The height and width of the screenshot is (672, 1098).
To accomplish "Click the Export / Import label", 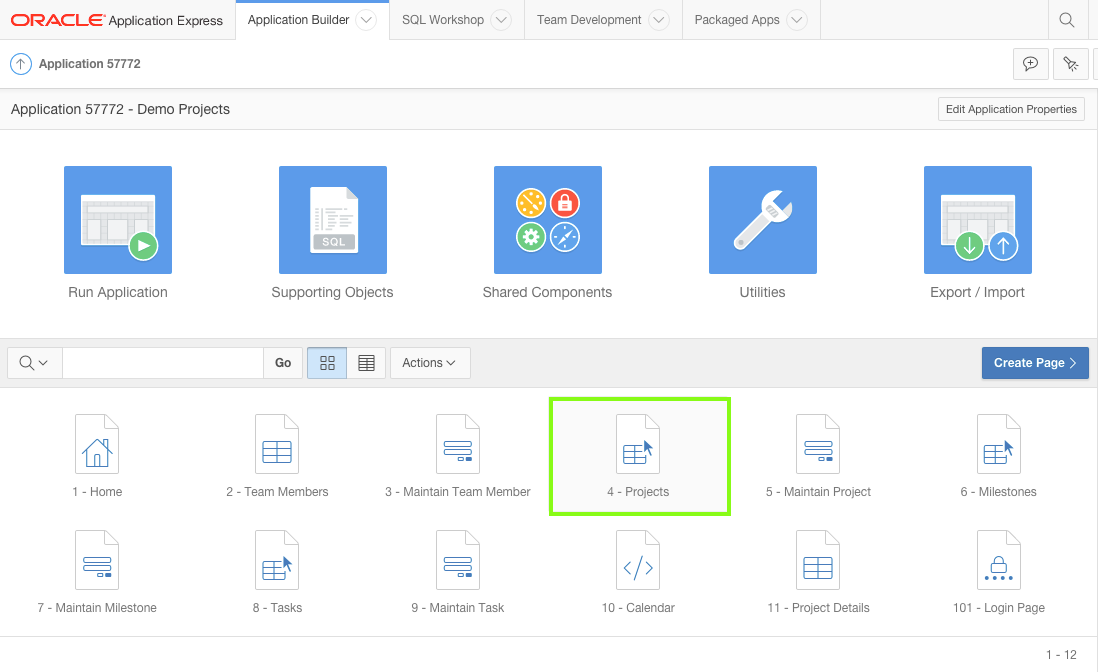I will pyautogui.click(x=978, y=293).
